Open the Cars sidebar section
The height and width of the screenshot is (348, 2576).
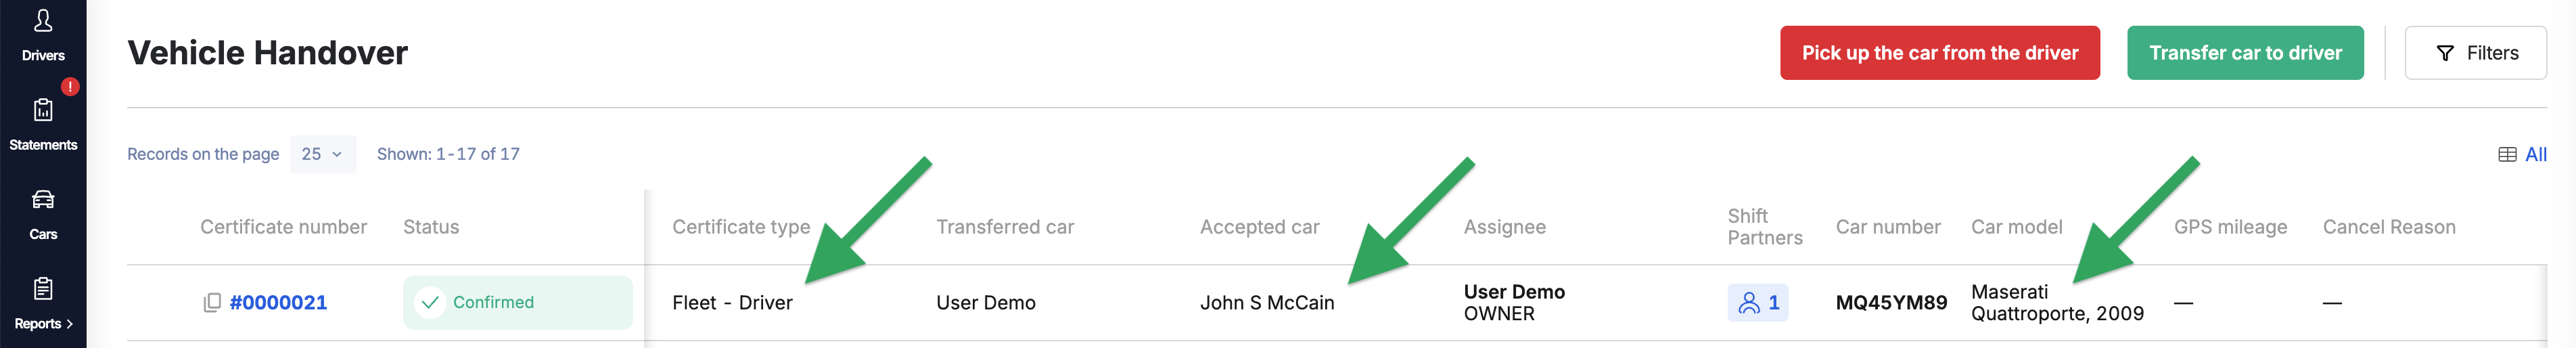[x=43, y=214]
